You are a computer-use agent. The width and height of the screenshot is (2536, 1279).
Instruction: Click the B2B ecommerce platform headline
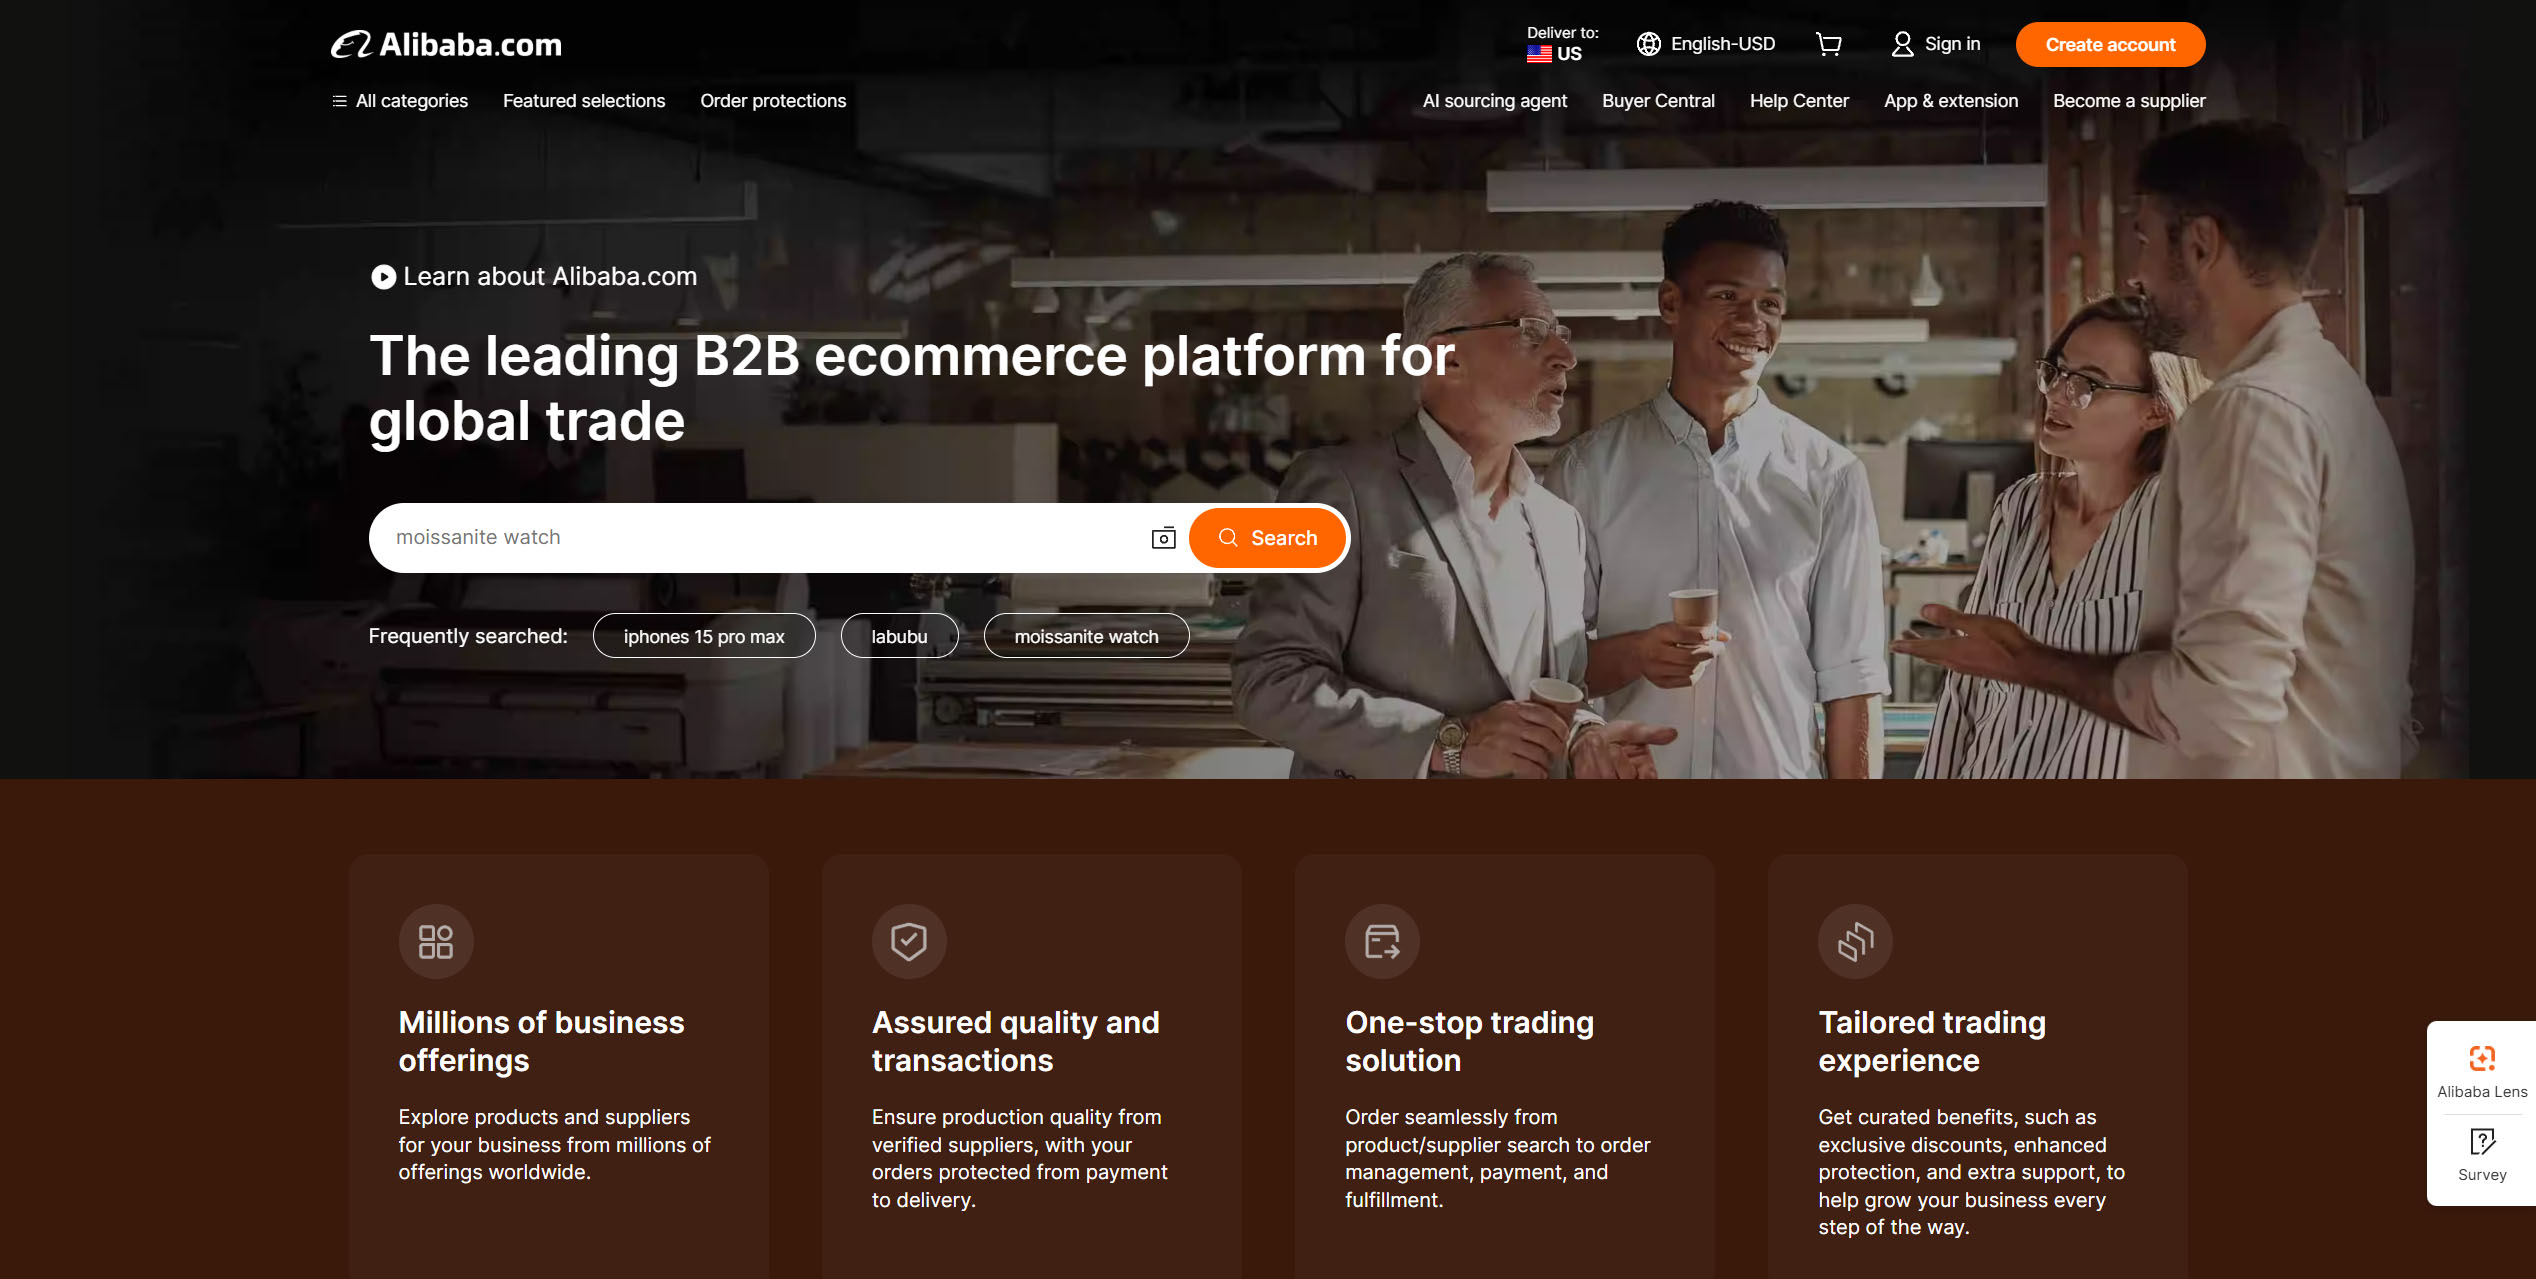(x=911, y=388)
